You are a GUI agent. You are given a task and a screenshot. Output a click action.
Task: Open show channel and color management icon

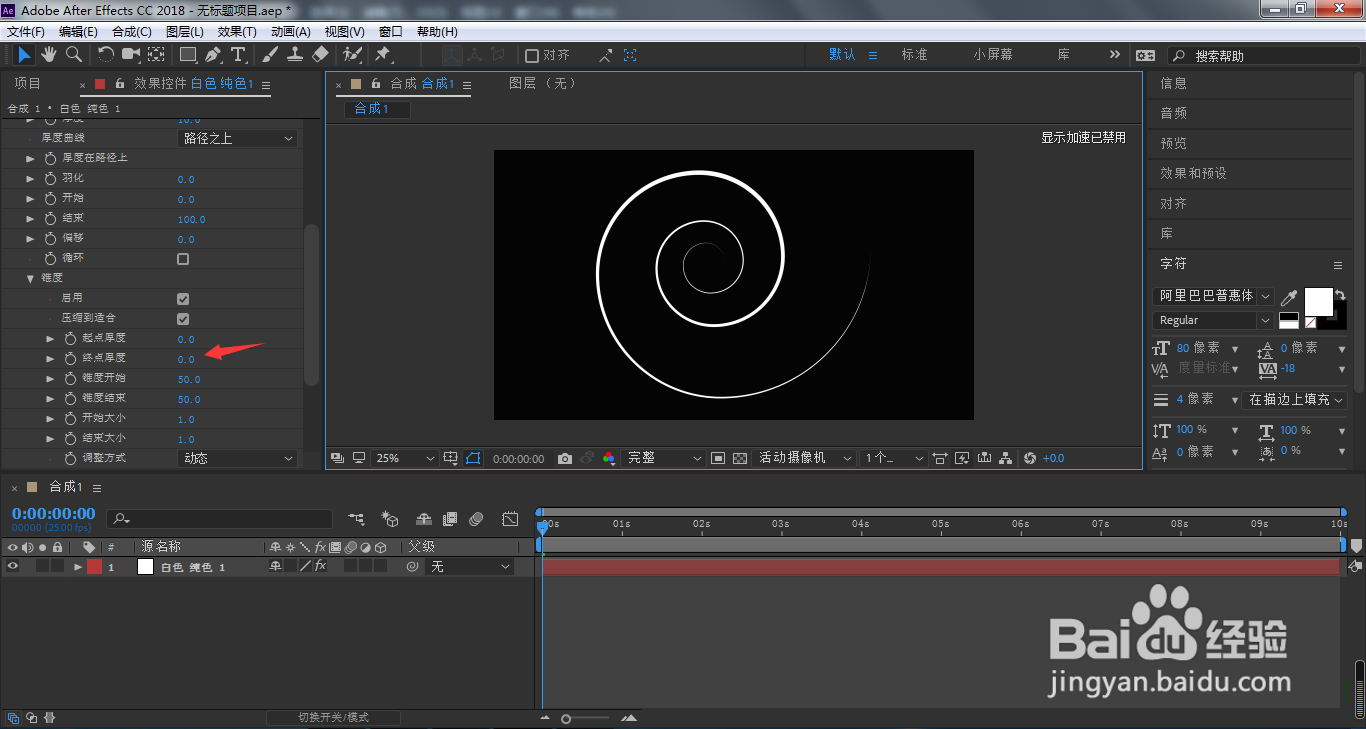point(609,458)
